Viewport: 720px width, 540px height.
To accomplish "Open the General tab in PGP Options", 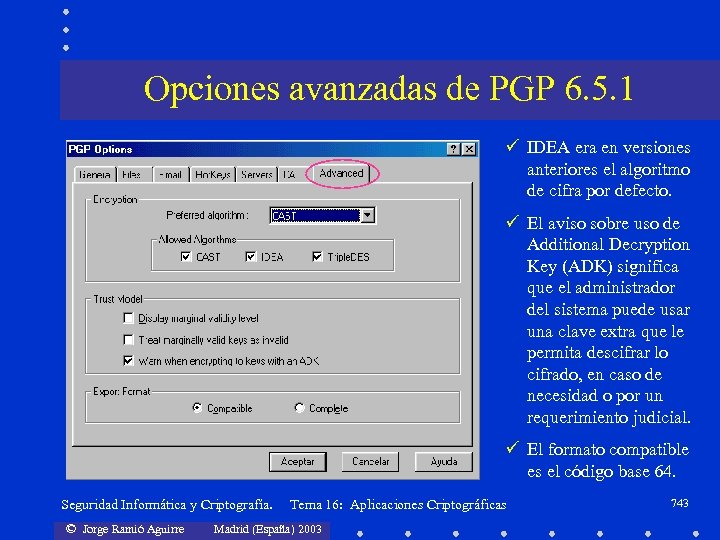I will [x=95, y=174].
